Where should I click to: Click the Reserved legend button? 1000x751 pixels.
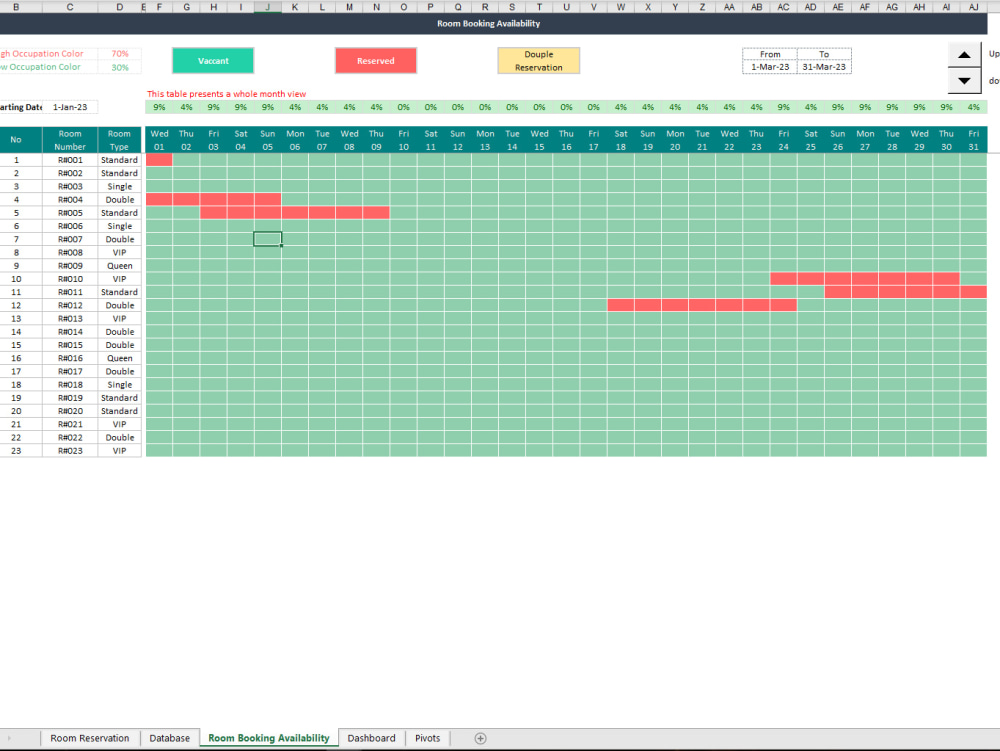376,60
